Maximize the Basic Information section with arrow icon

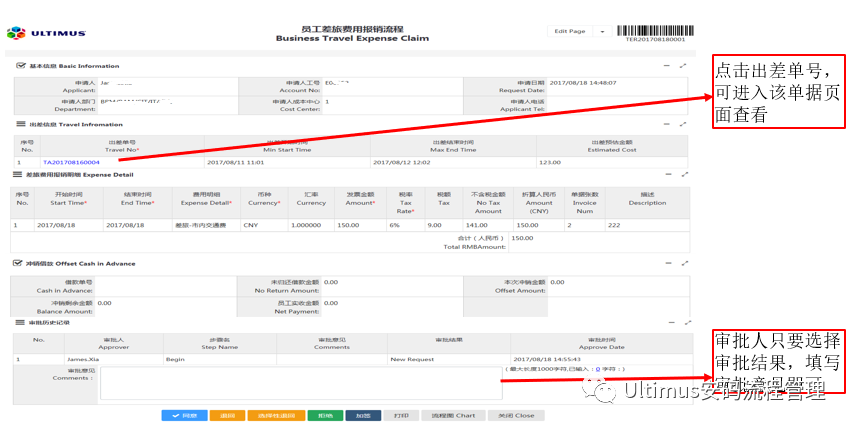click(x=683, y=65)
